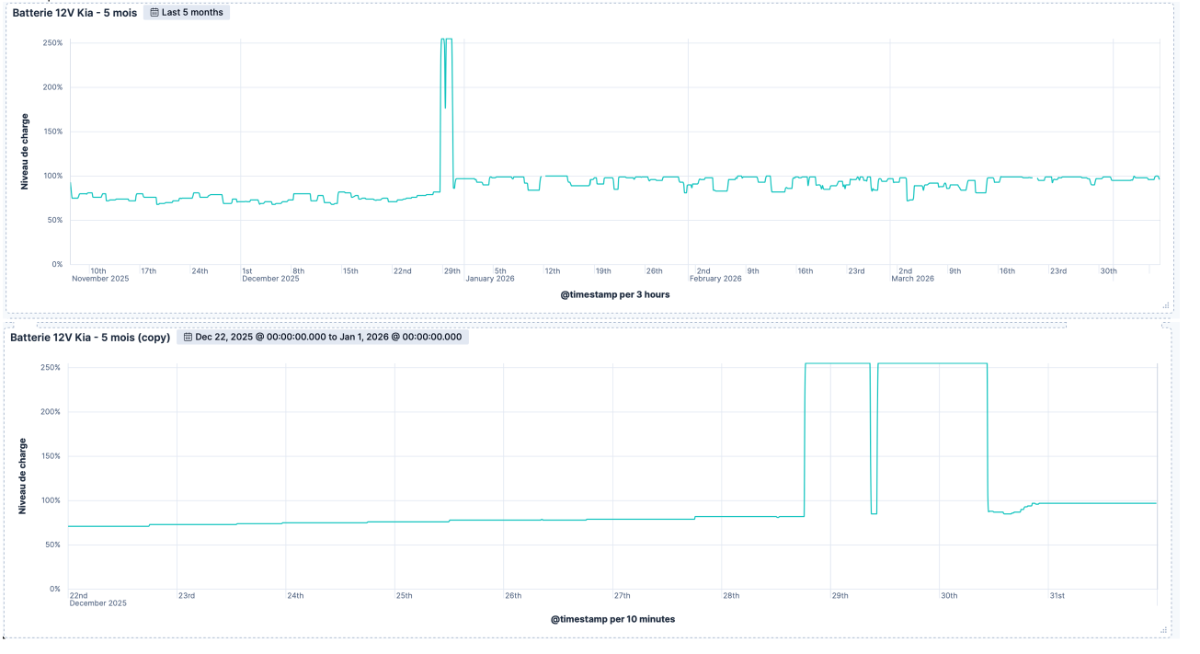This screenshot has width=1200, height=654.
Task: Click the '@timestamp per 3 hours' axis title
Action: (615, 295)
